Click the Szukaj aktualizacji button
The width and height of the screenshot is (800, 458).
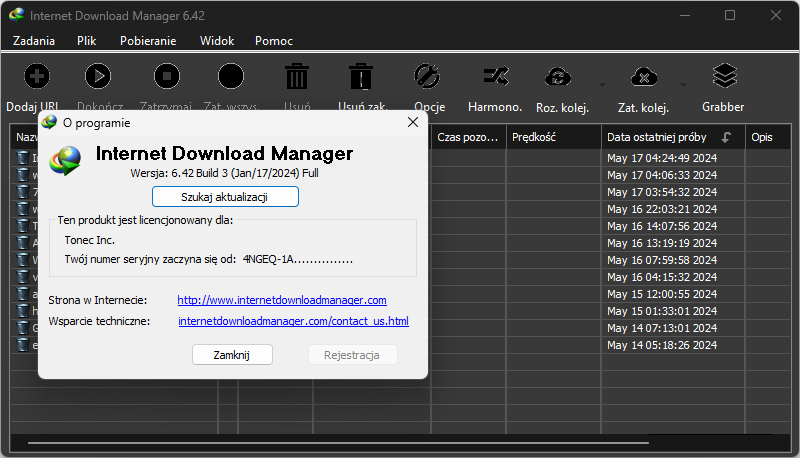point(225,197)
